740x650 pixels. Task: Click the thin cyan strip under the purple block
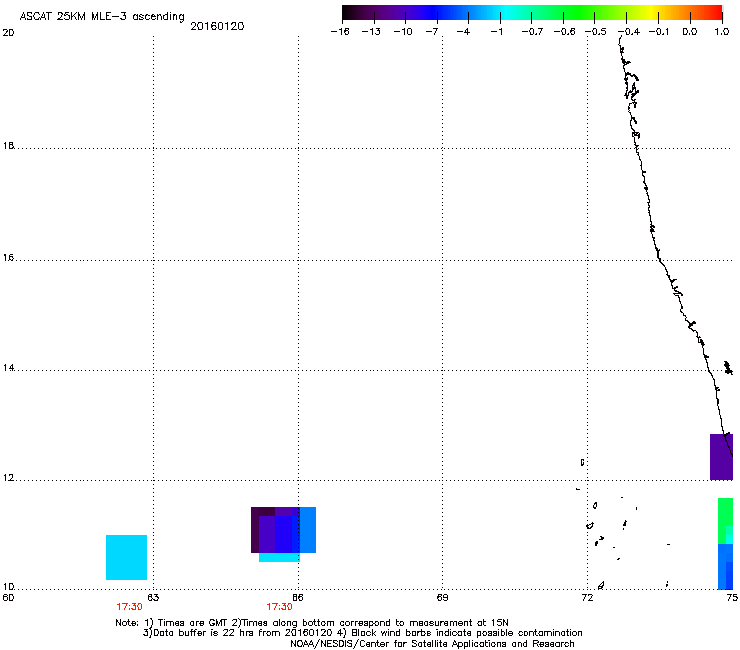279,557
